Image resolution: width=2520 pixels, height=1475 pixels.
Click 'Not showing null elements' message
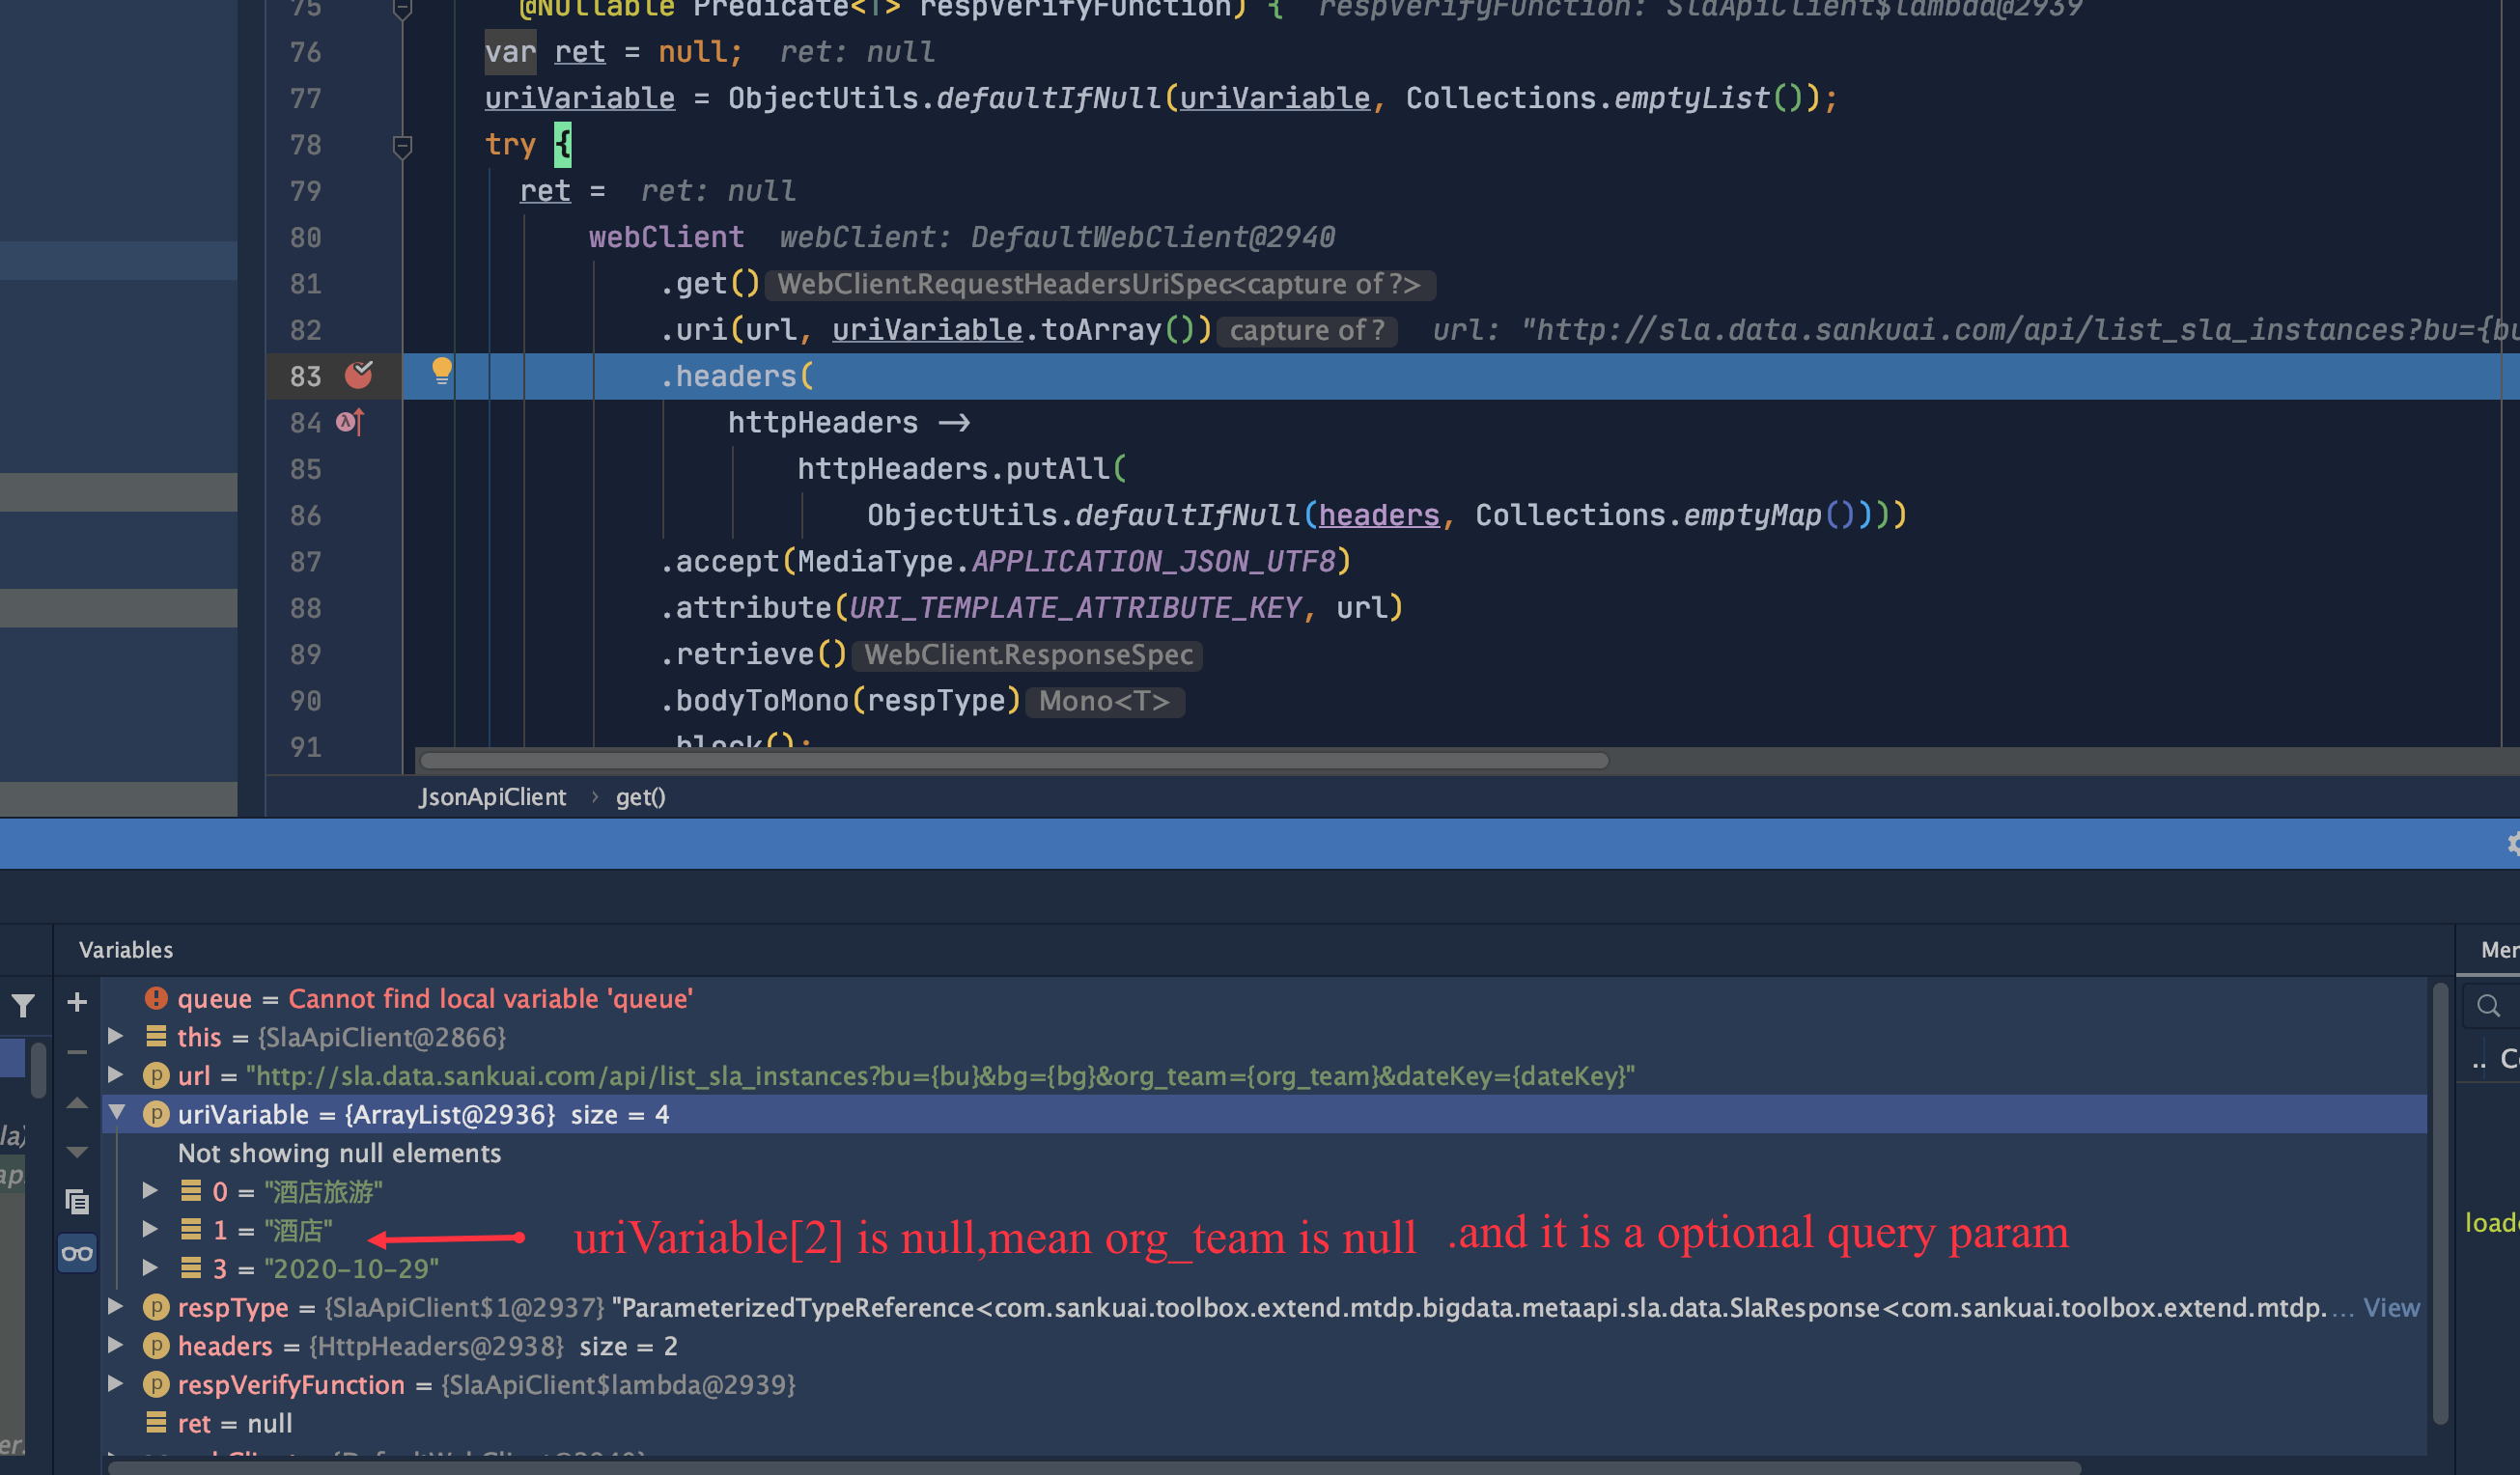tap(340, 1153)
